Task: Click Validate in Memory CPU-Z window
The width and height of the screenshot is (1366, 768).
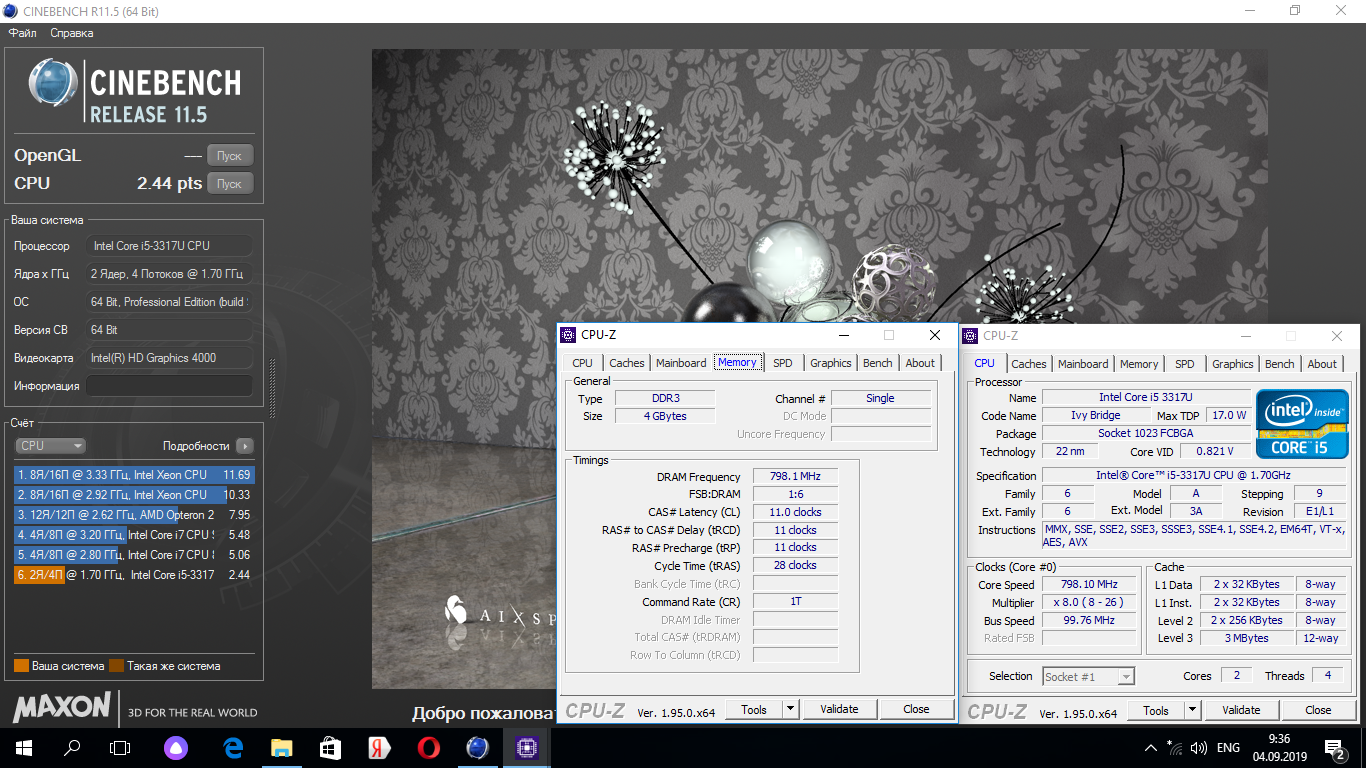Action: coord(840,710)
